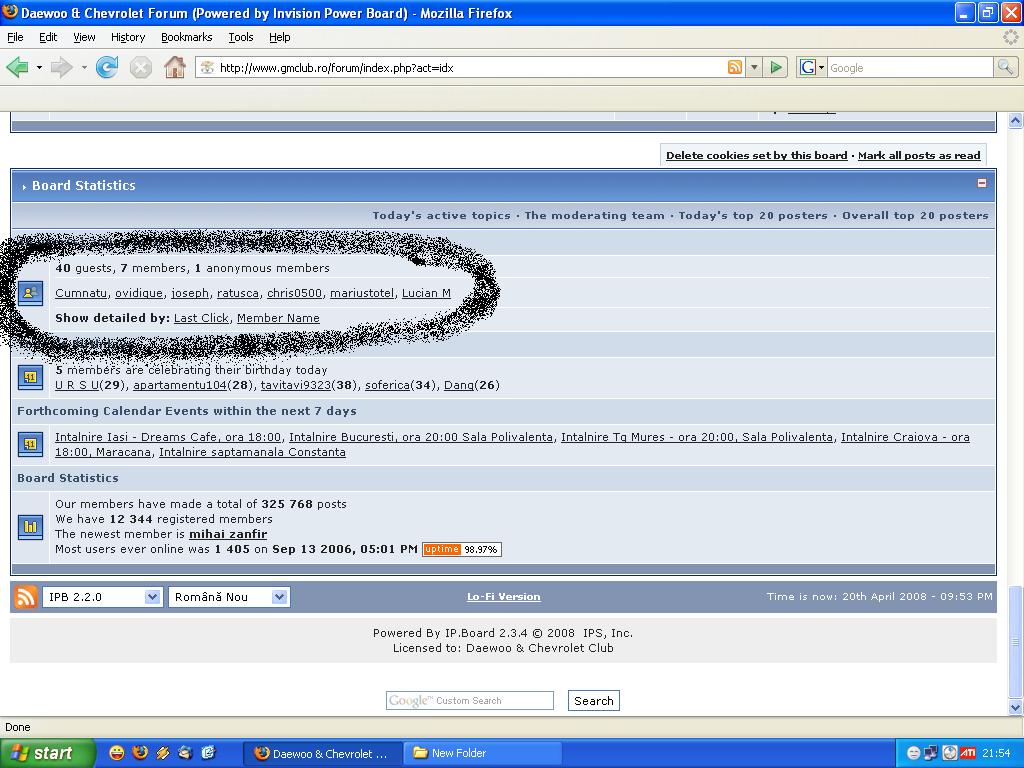
Task: Open Intalnire saptamanala Constanta event
Action: click(252, 452)
